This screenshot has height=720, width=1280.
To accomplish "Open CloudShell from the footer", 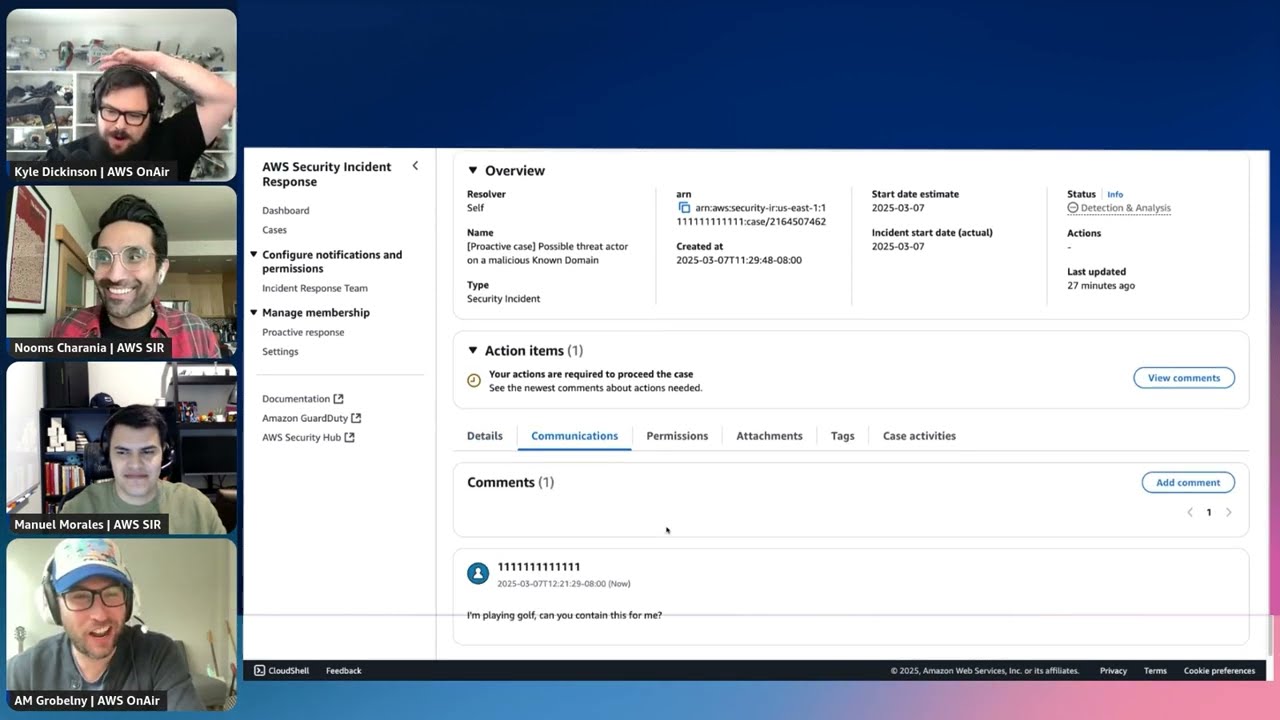I will tap(281, 671).
